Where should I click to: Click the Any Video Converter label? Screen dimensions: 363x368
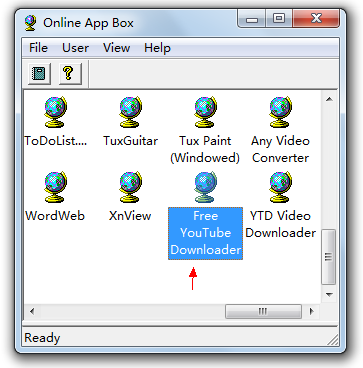click(x=280, y=149)
